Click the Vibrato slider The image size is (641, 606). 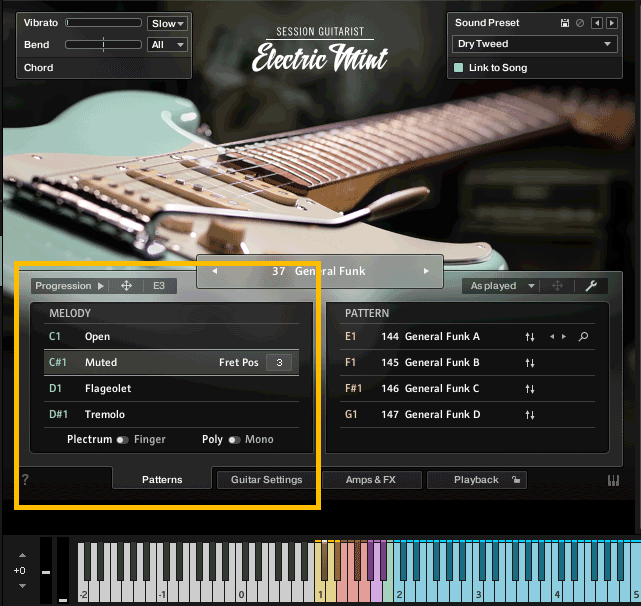[103, 22]
